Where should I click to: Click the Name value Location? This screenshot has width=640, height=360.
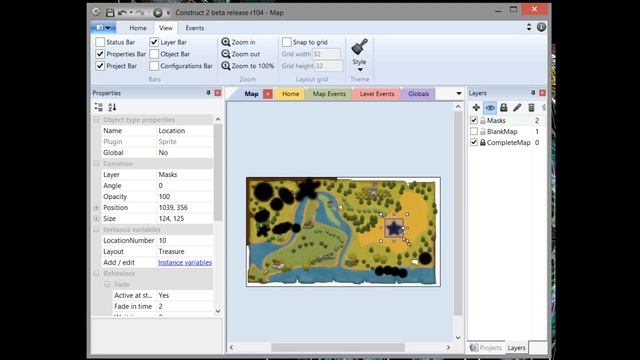pos(184,131)
